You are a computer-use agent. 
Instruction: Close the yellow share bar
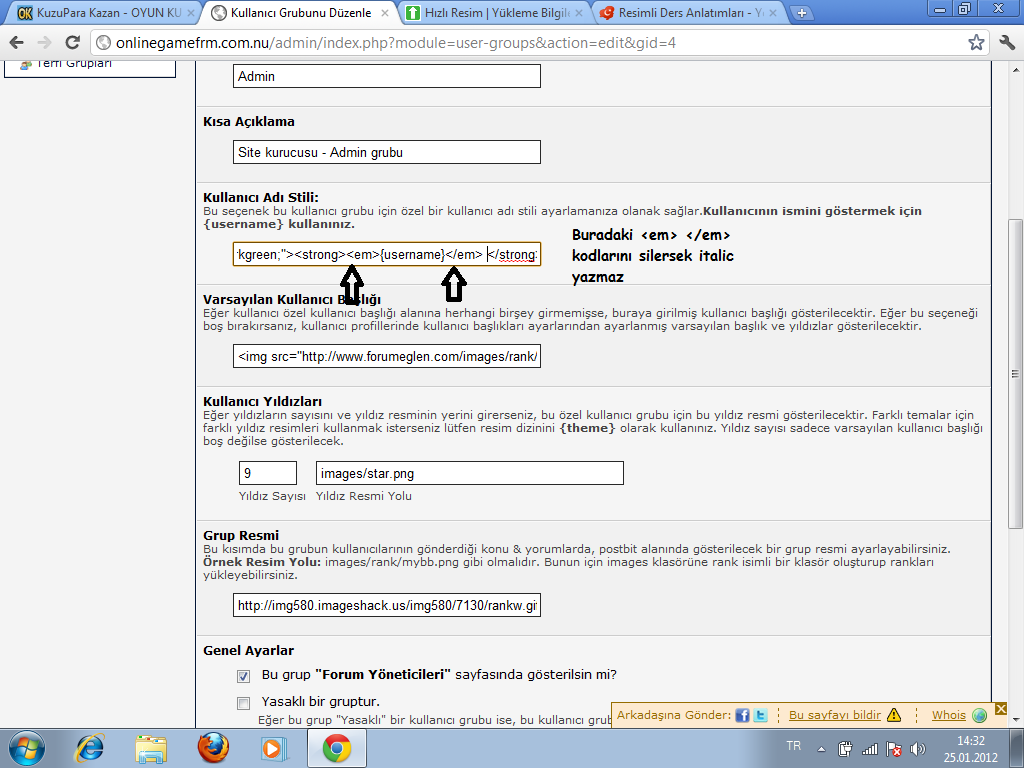[1001, 709]
